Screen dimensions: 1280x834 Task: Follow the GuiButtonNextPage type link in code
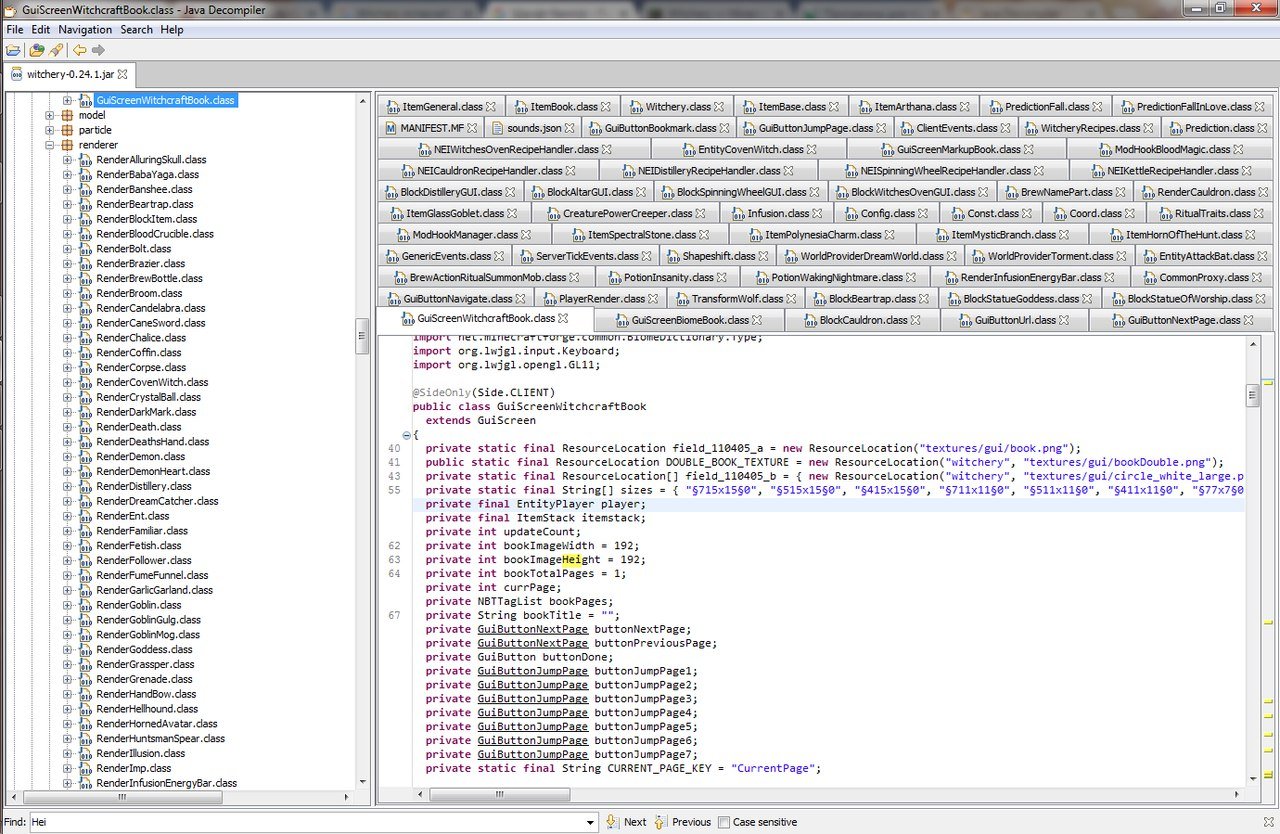532,629
